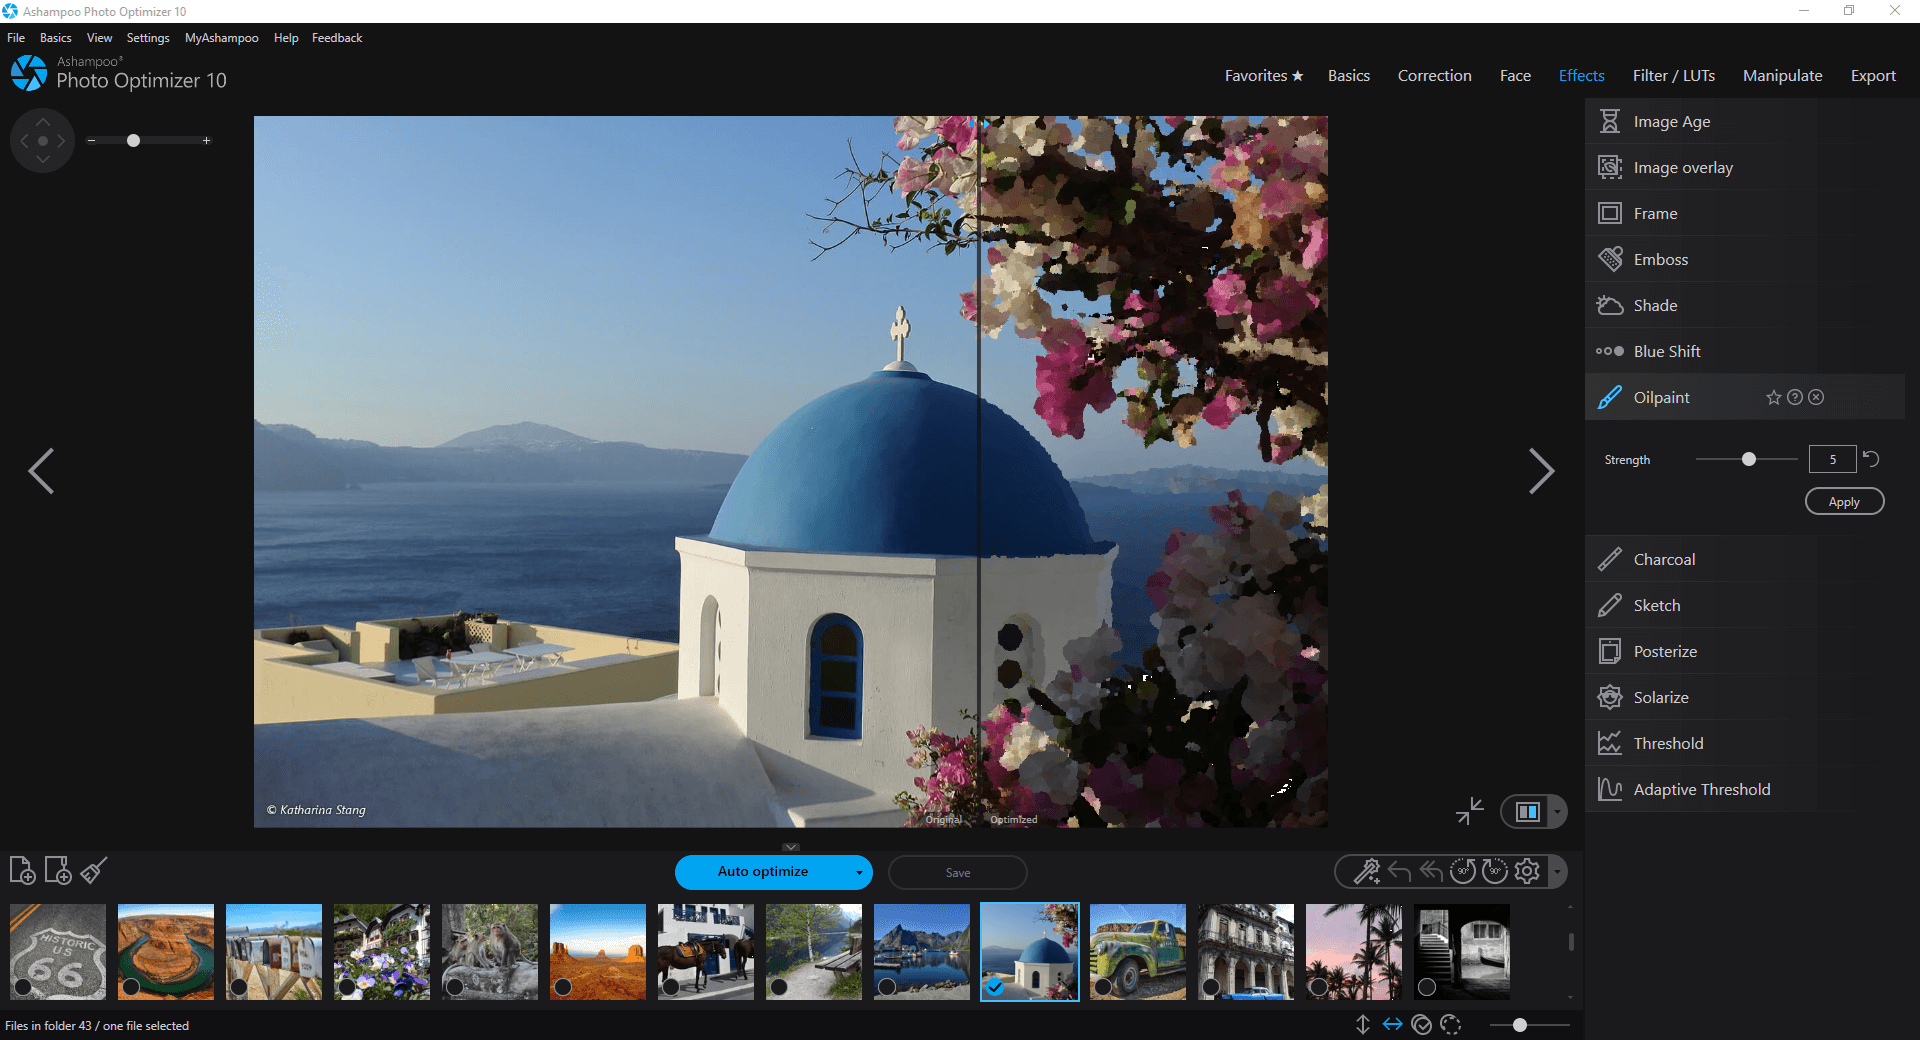Click the shrink view arrows icon
Image resolution: width=1920 pixels, height=1040 pixels.
point(1469,811)
